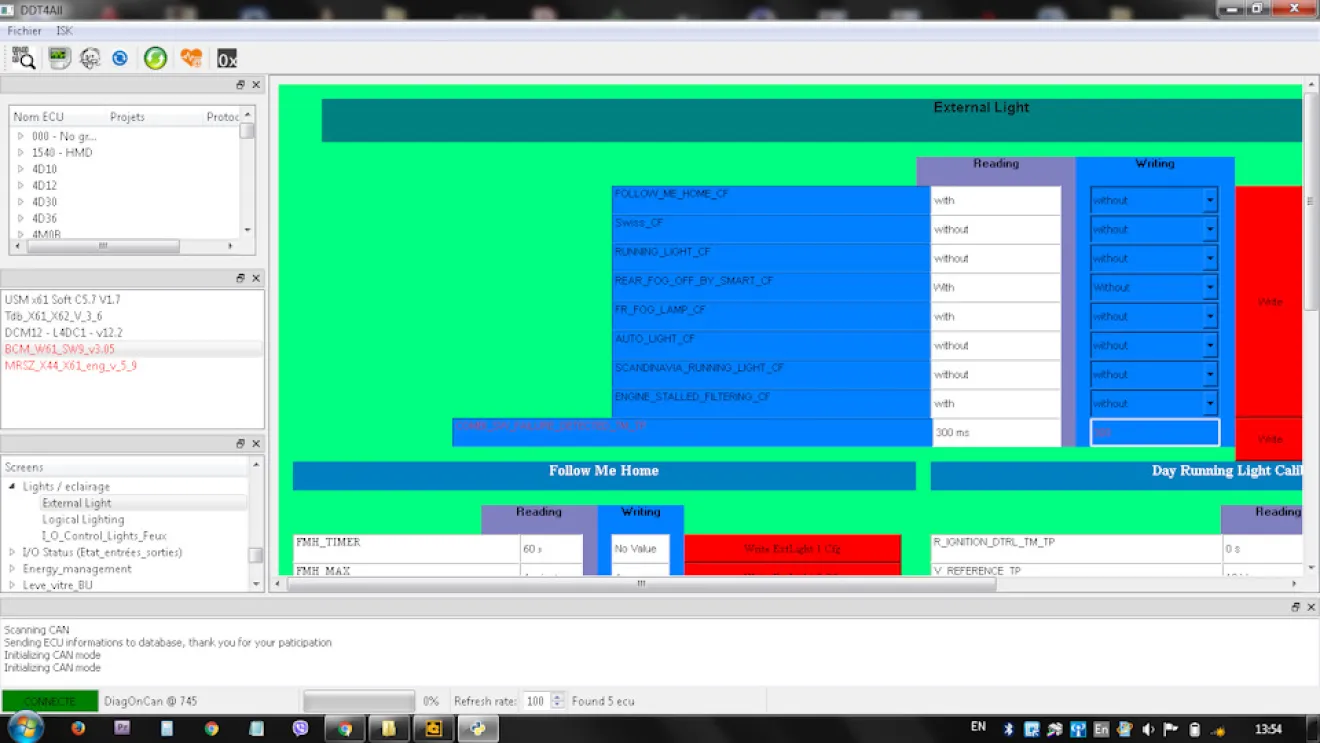Expand the Leve_vitre_BU tree node
The image size is (1320, 743).
coord(12,584)
